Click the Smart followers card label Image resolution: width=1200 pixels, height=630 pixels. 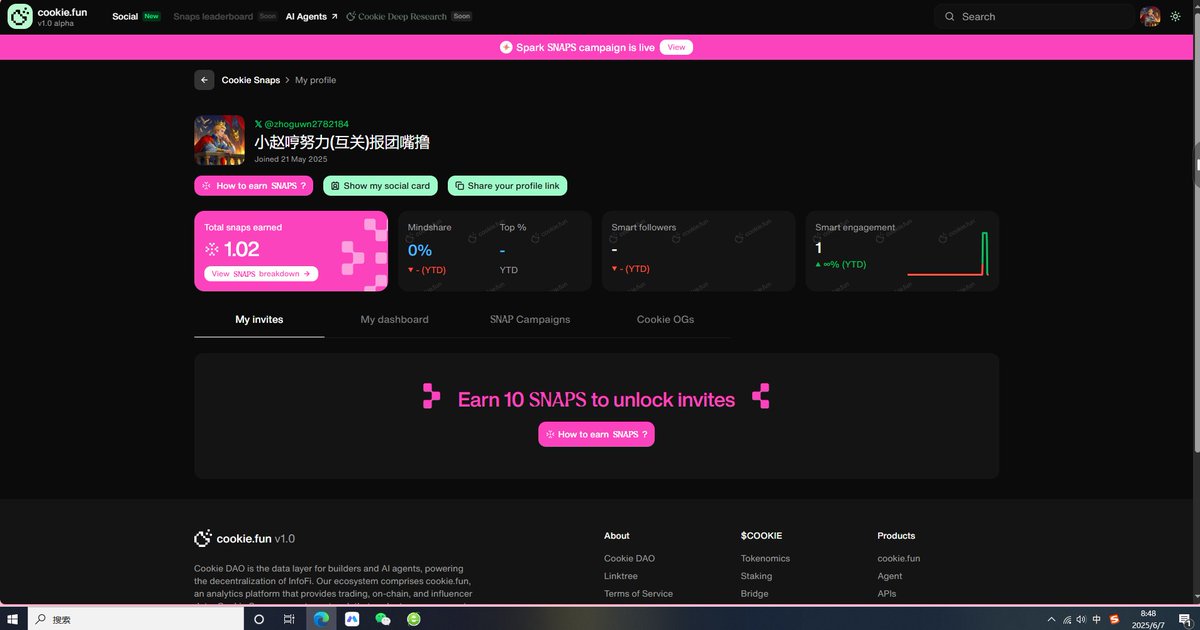click(x=644, y=227)
